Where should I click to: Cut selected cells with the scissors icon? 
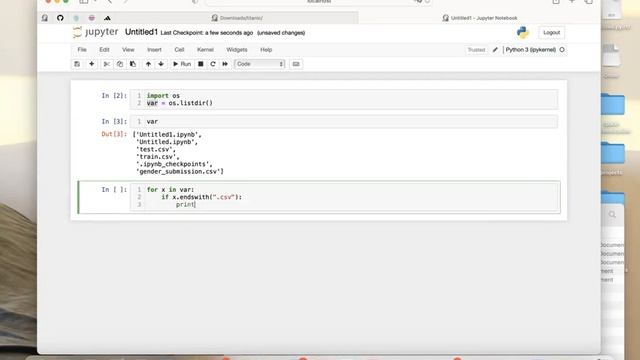[x=107, y=64]
